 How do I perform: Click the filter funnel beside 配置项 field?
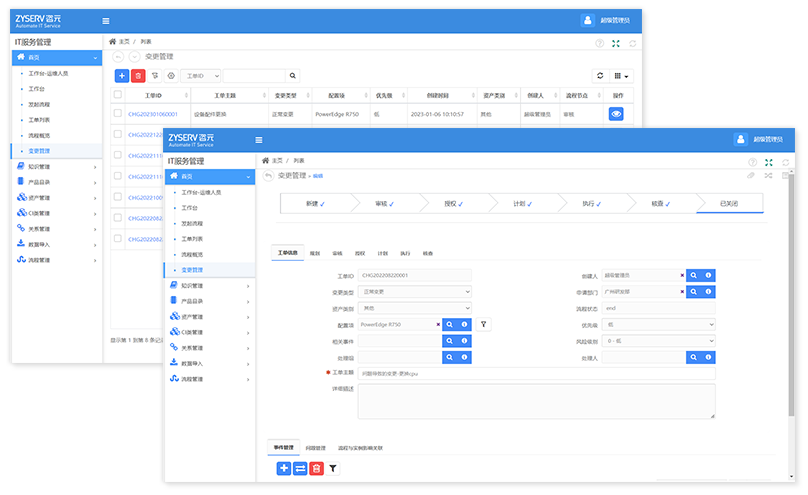(483, 325)
